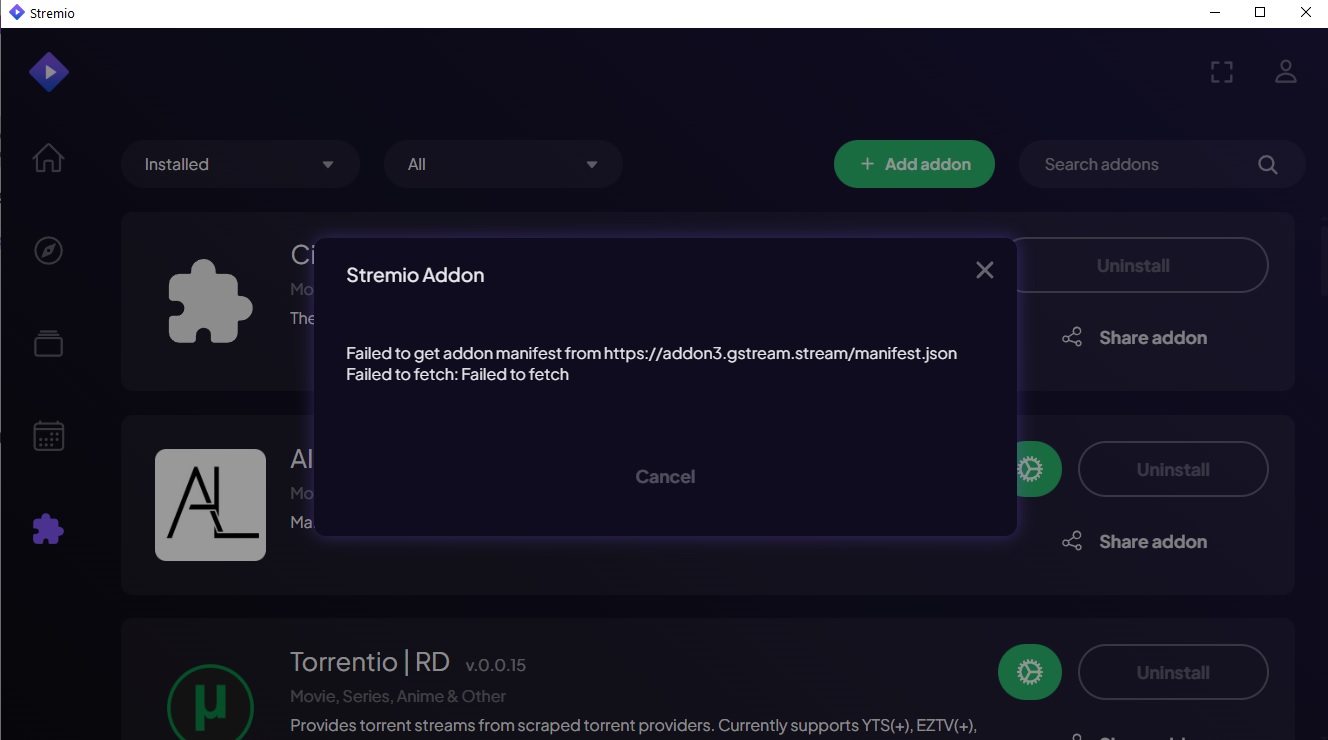This screenshot has width=1328, height=740.
Task: Click the search magnifier icon
Action: 1267,165
